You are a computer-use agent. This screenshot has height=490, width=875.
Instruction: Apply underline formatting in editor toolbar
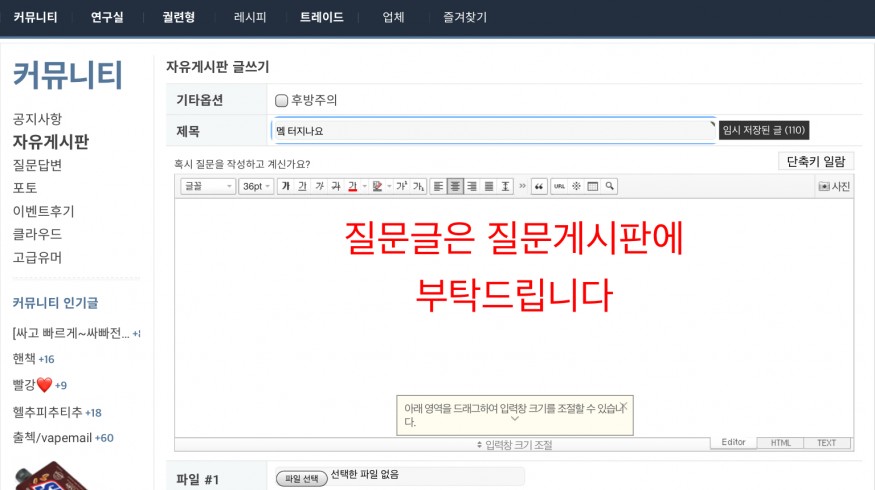(303, 186)
